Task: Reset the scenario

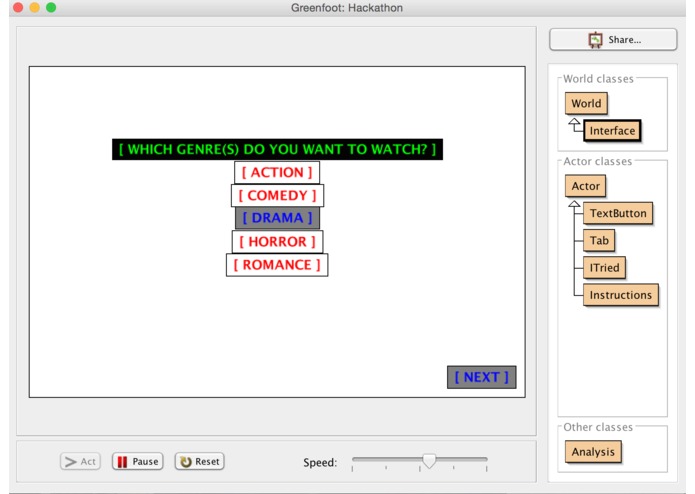Action: click(199, 462)
